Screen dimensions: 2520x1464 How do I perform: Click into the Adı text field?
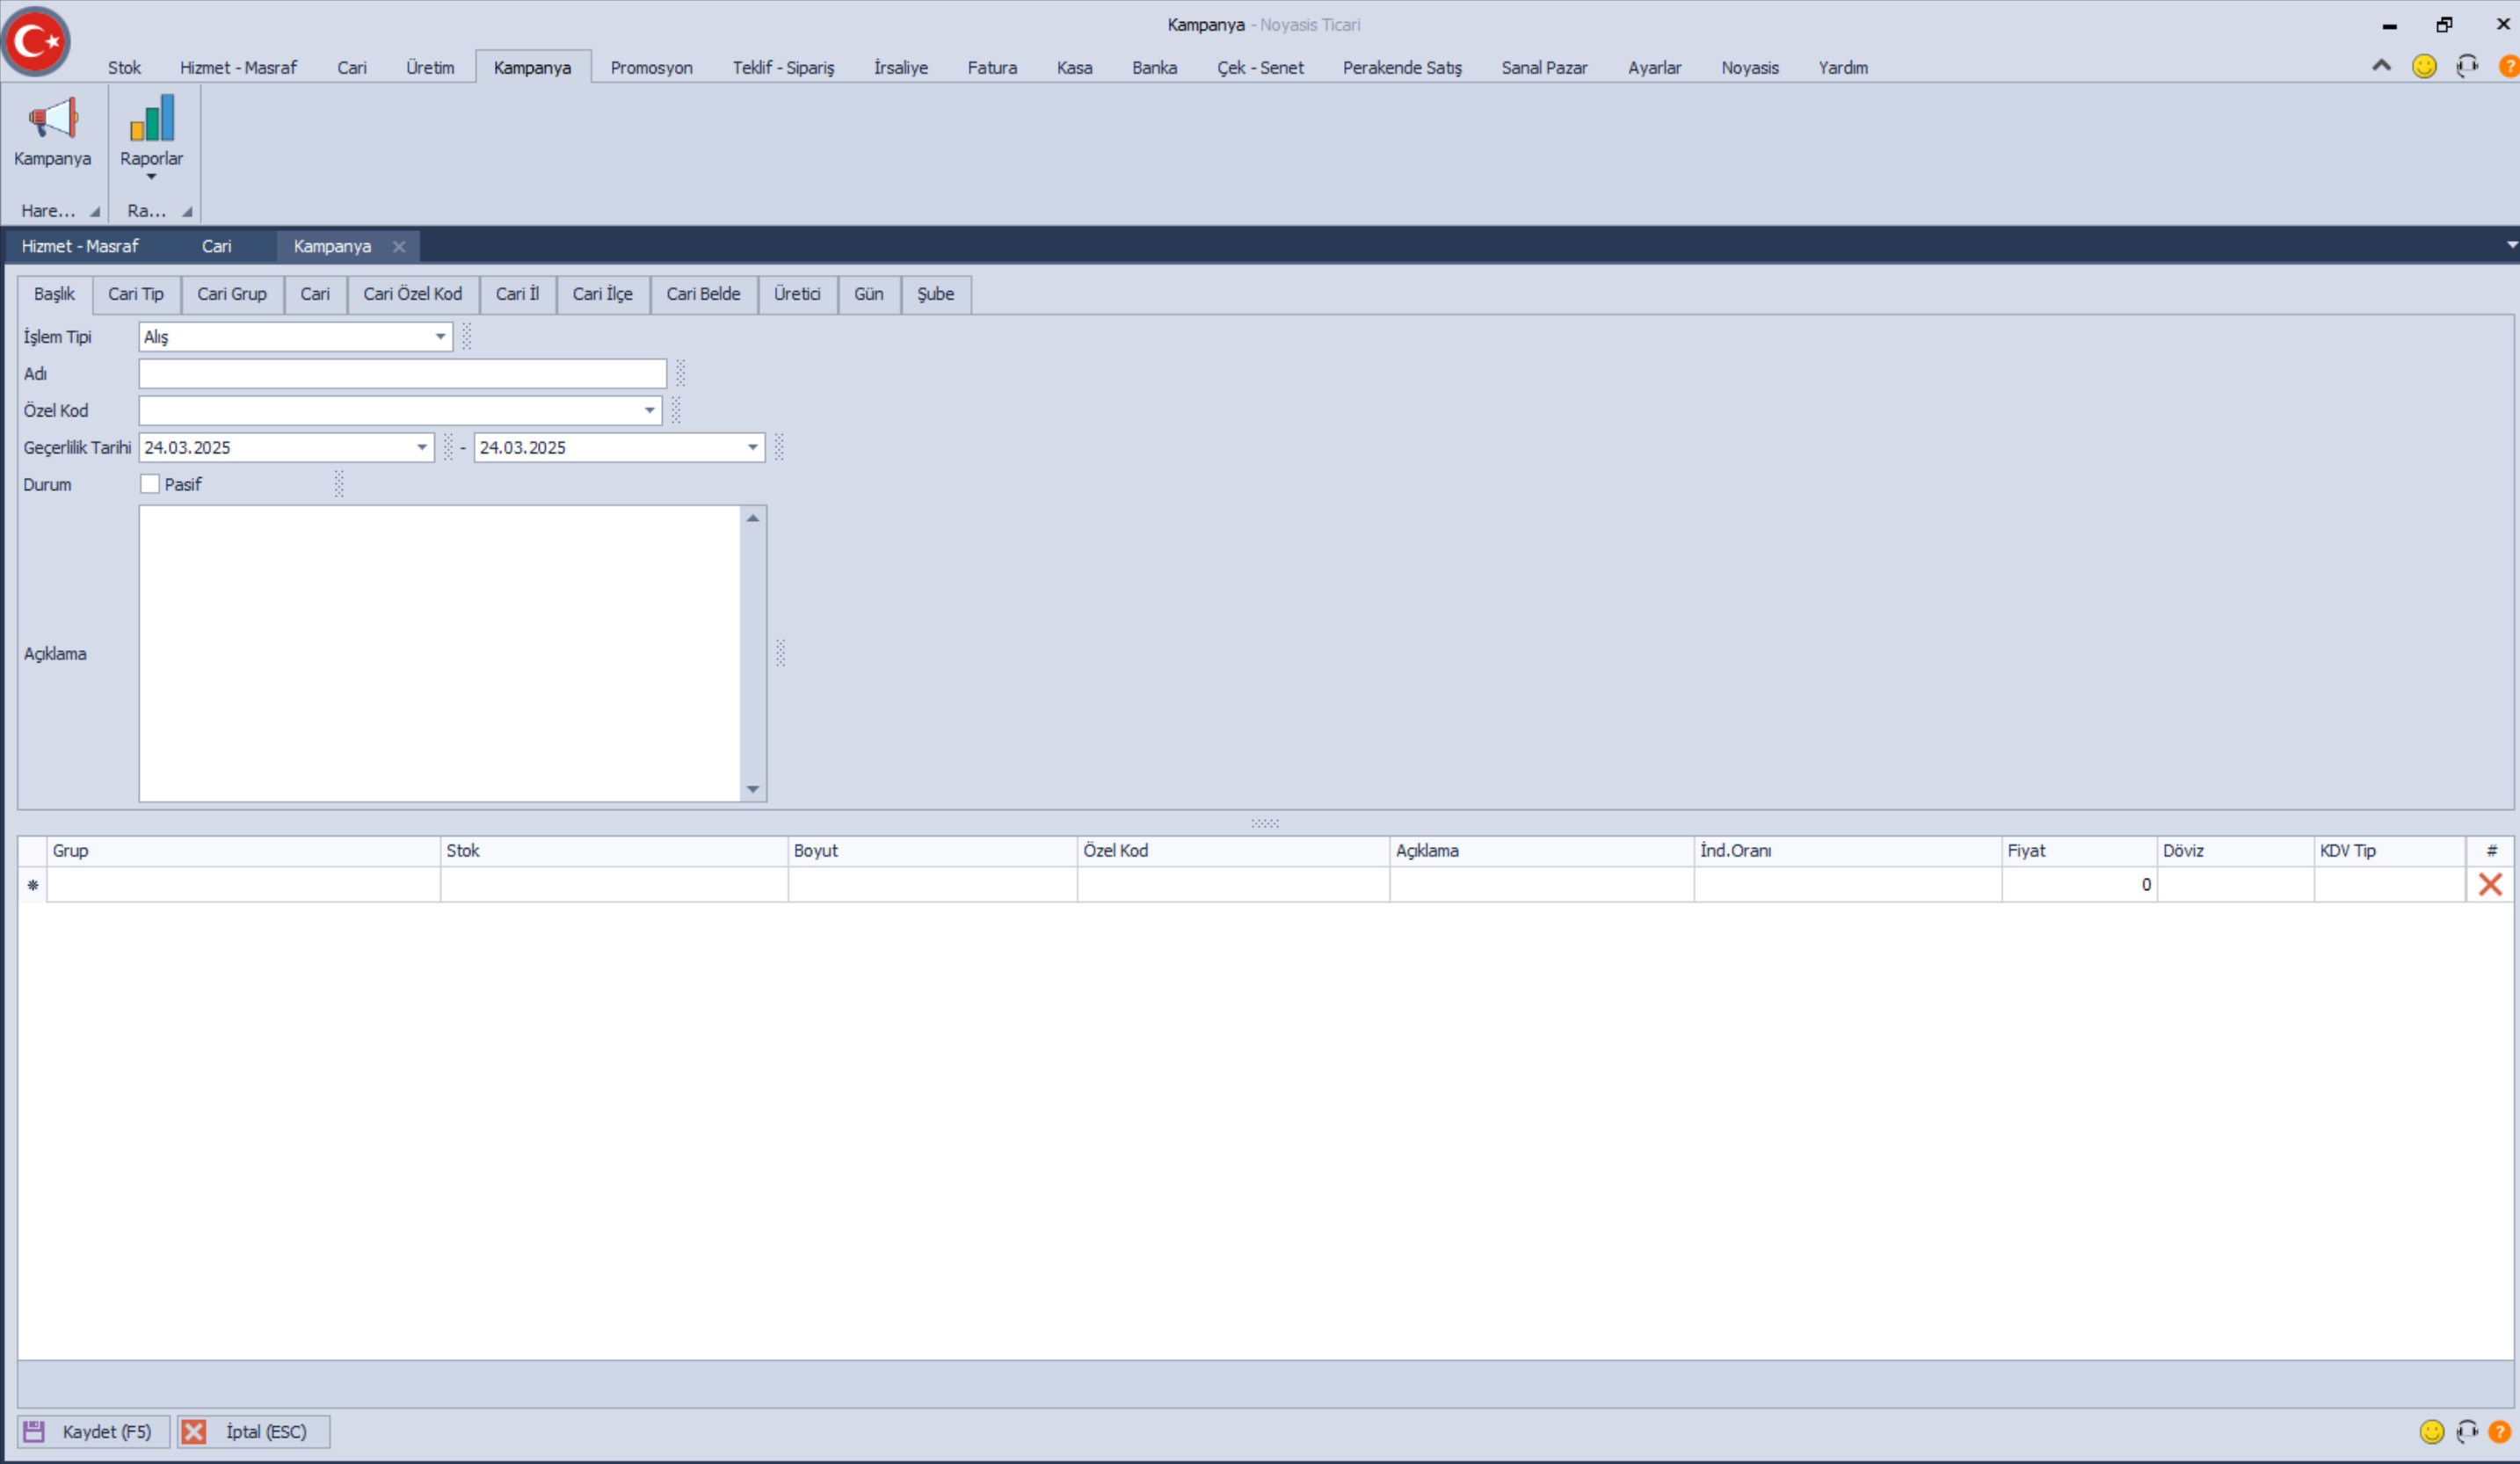[403, 374]
